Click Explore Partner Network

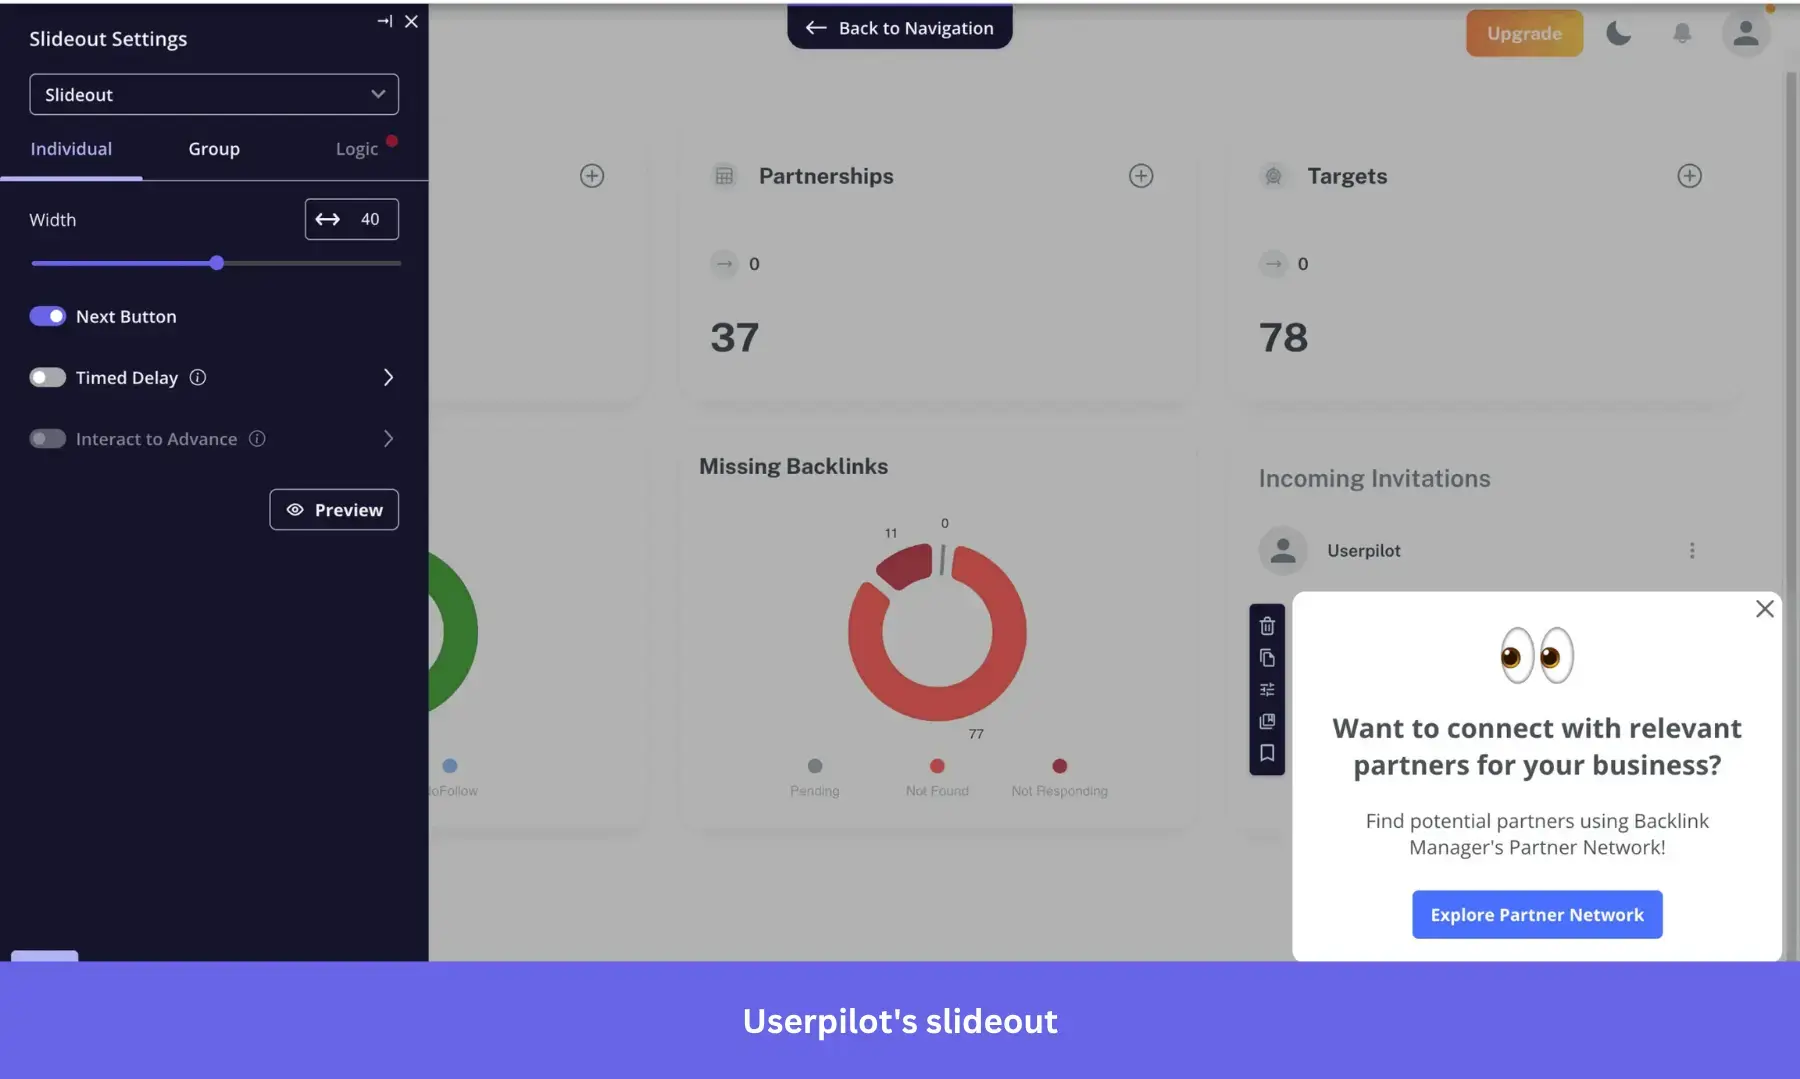click(x=1536, y=914)
